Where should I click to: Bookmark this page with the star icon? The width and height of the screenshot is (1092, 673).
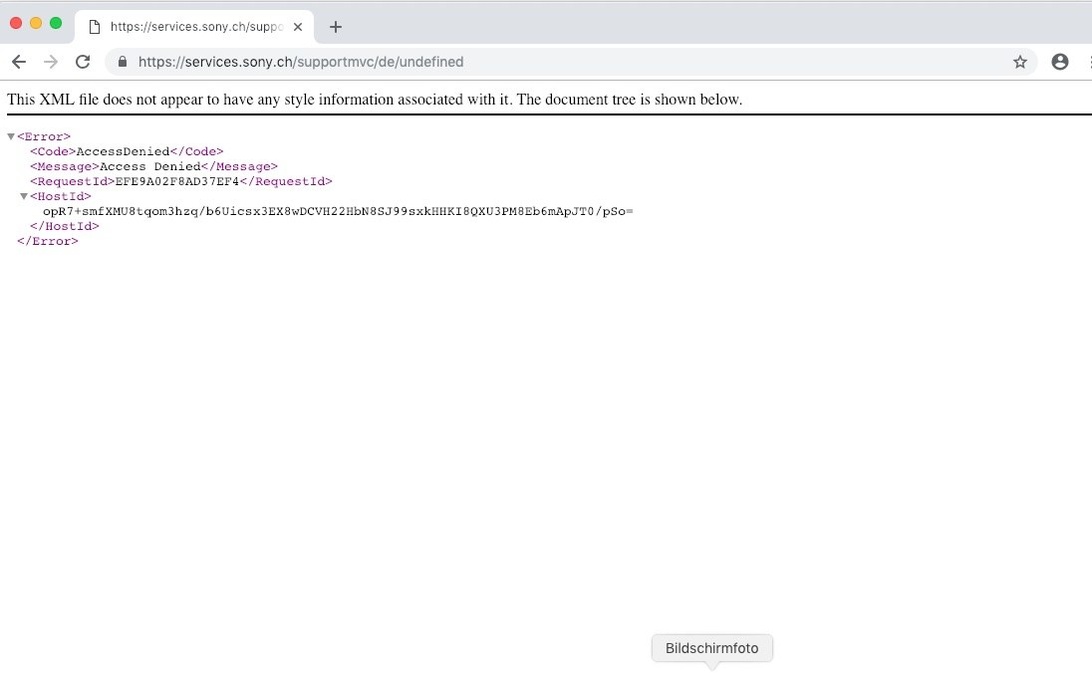point(1020,62)
